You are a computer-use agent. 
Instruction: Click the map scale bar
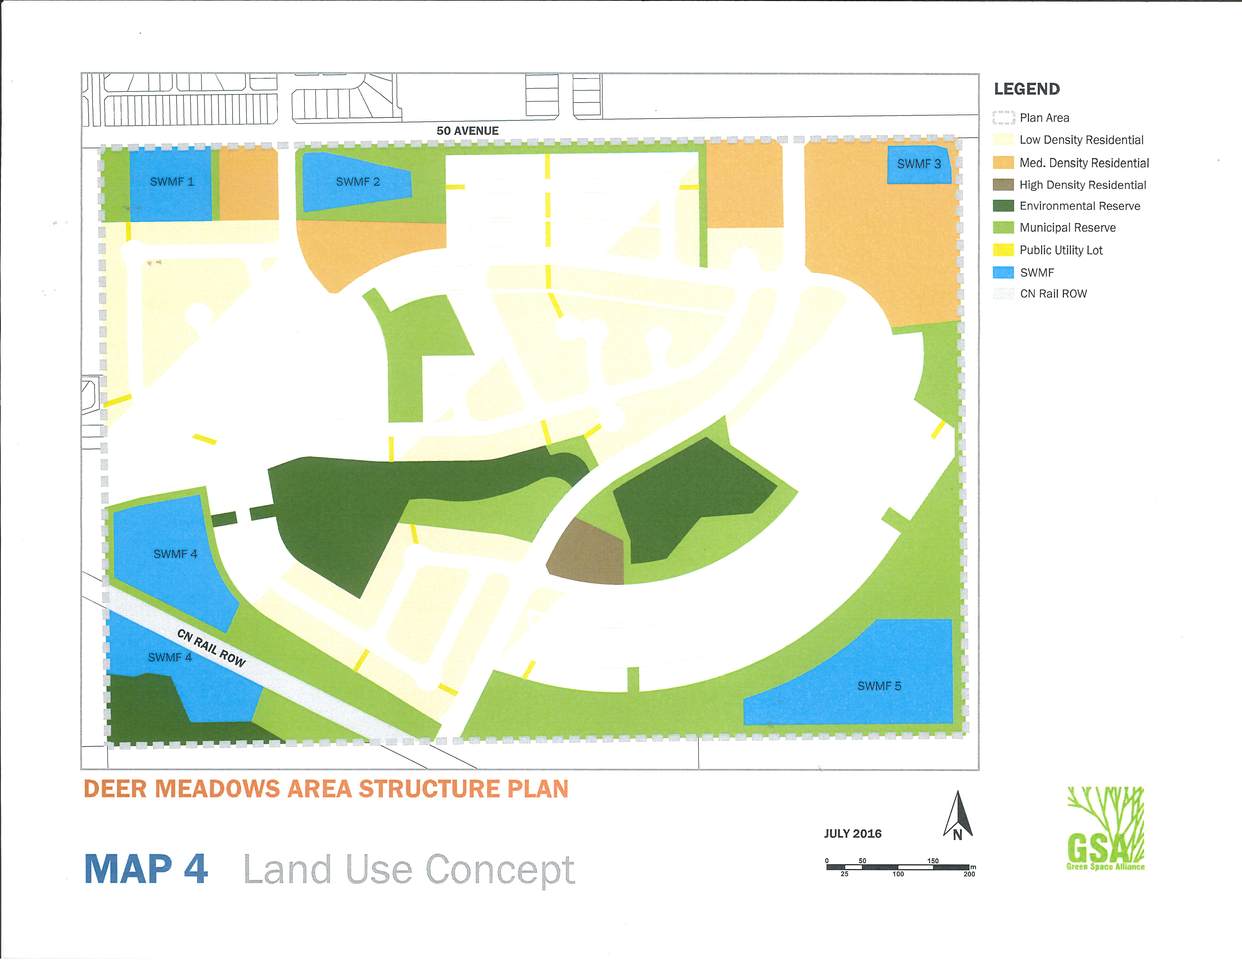pos(898,867)
